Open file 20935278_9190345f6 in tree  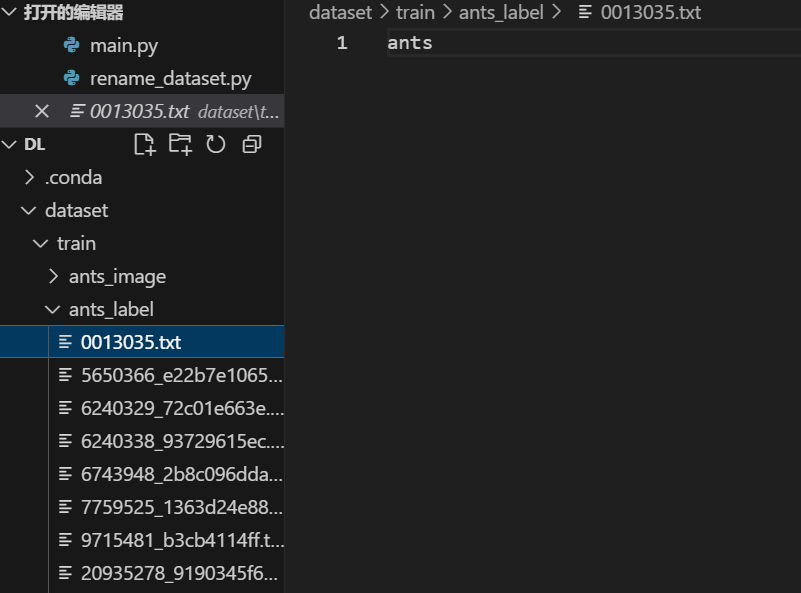tap(179, 573)
